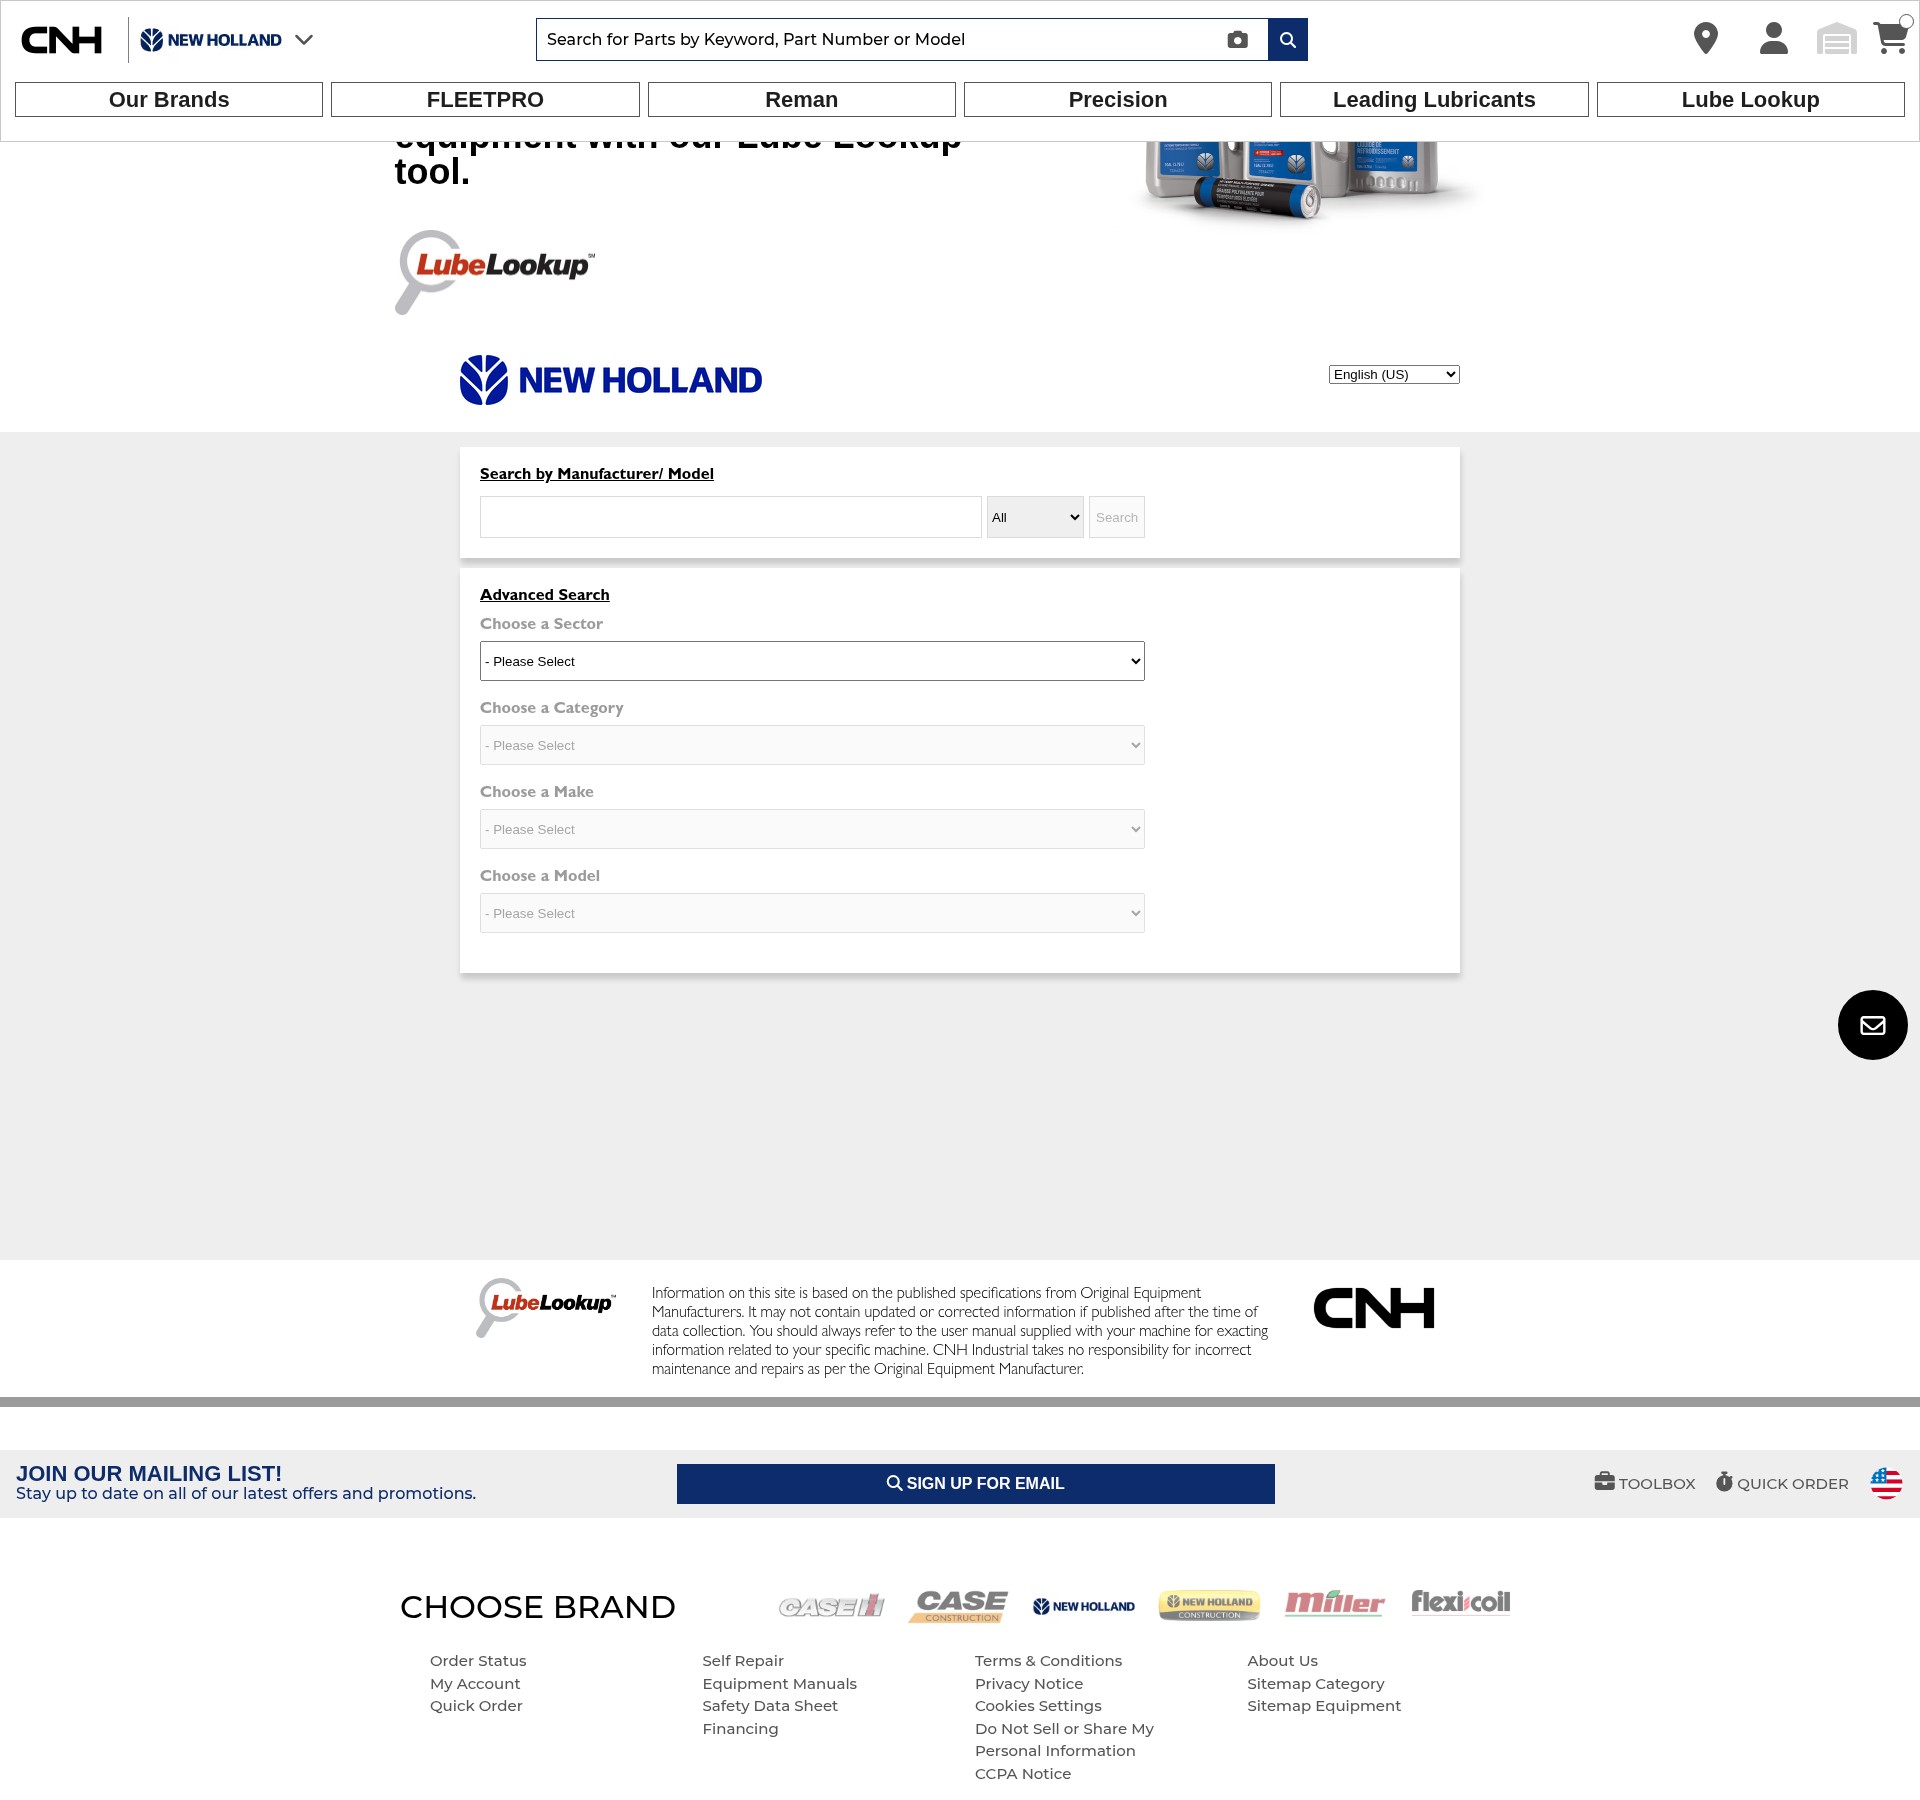Screen dimensions: 1920x1800
Task: Open the English (US) language dropdown
Action: pyautogui.click(x=1394, y=374)
